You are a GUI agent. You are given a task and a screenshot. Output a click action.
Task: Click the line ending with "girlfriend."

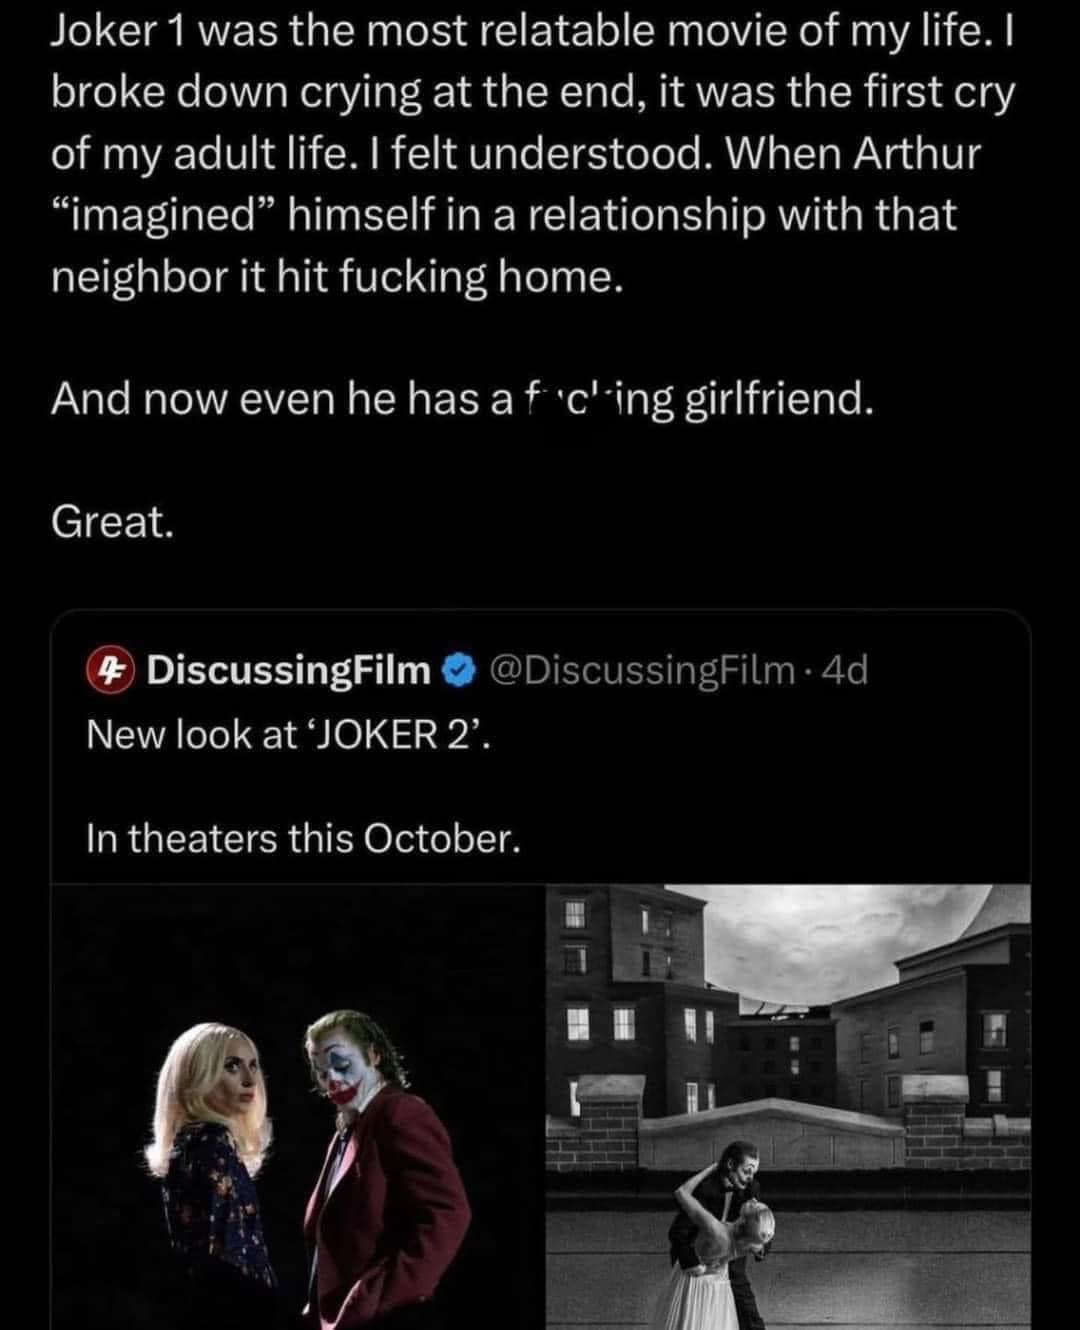(x=463, y=399)
